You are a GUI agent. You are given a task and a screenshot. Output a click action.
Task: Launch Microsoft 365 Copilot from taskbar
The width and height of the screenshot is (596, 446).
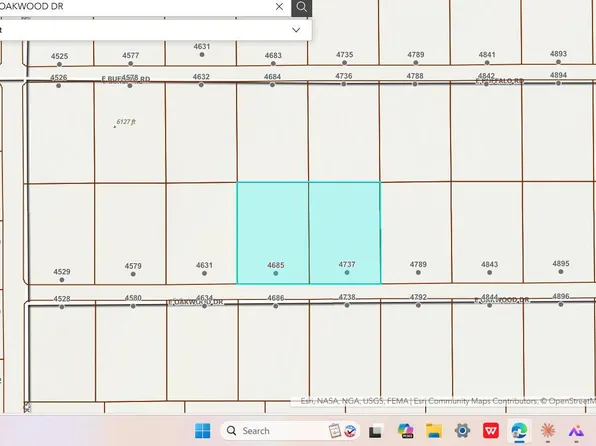click(x=406, y=431)
